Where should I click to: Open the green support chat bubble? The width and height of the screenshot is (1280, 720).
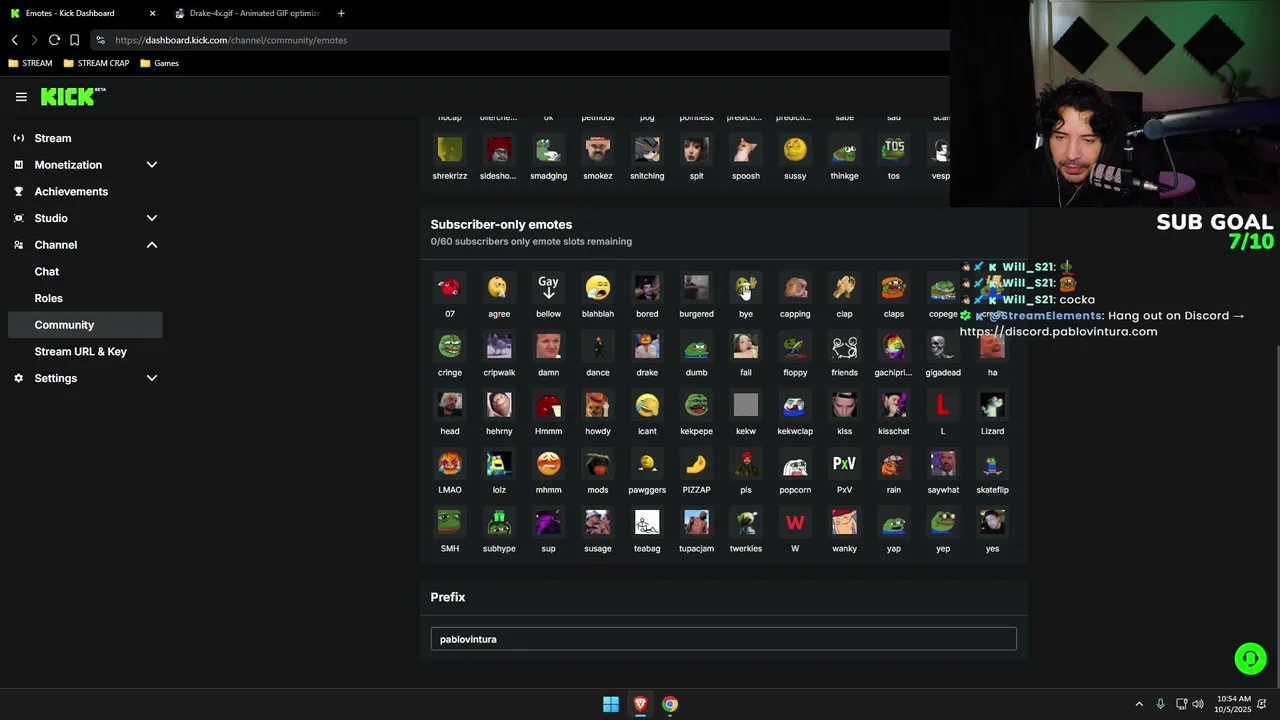pos(1250,658)
